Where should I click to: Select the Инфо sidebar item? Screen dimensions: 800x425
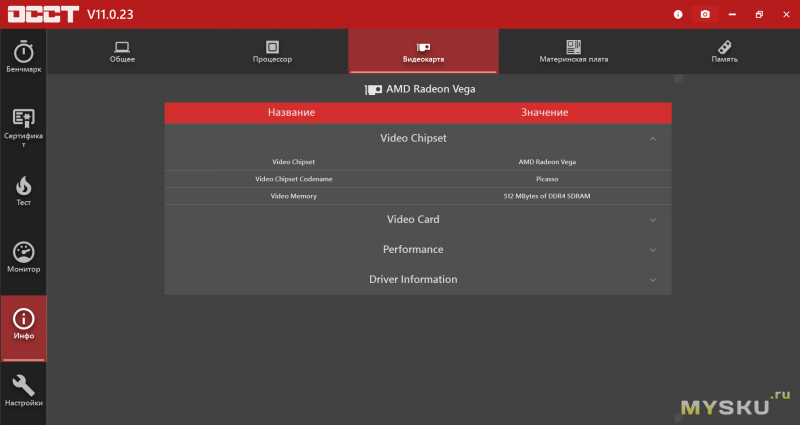(x=23, y=328)
